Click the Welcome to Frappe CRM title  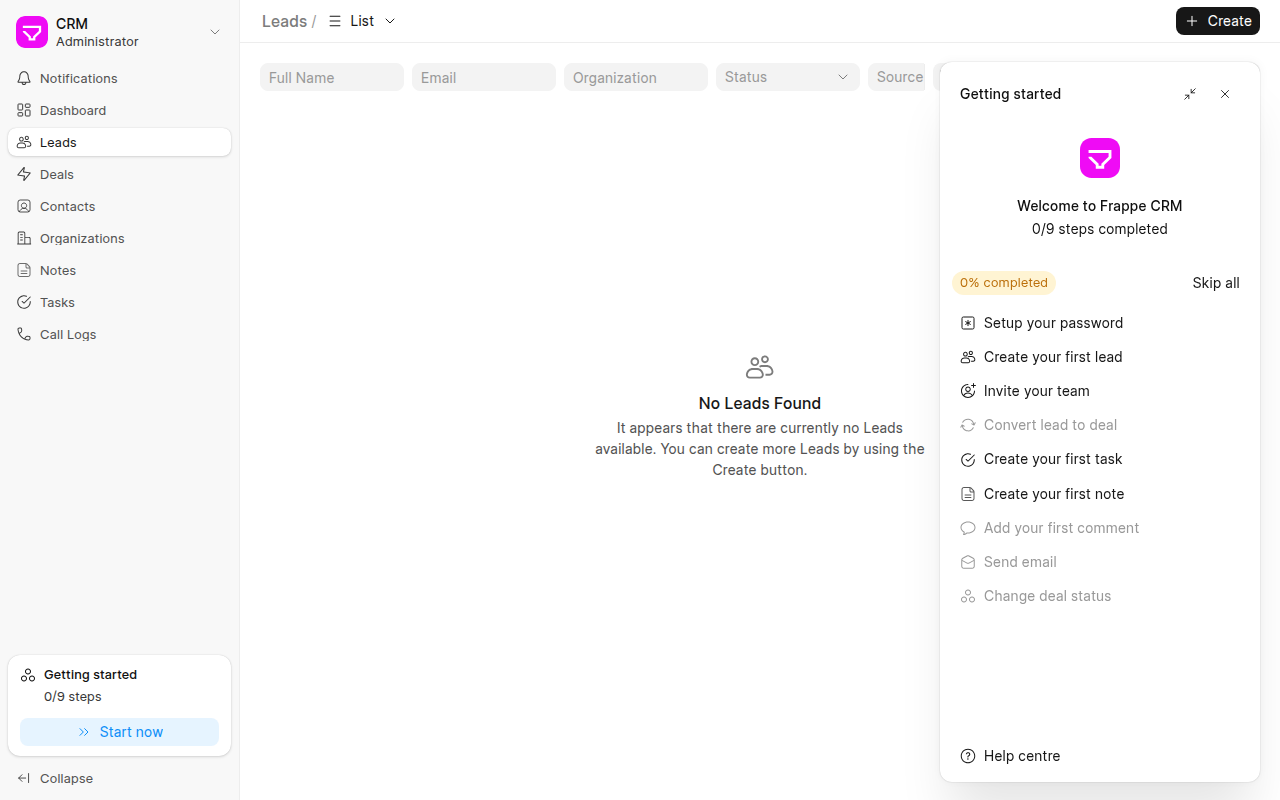[1100, 206]
